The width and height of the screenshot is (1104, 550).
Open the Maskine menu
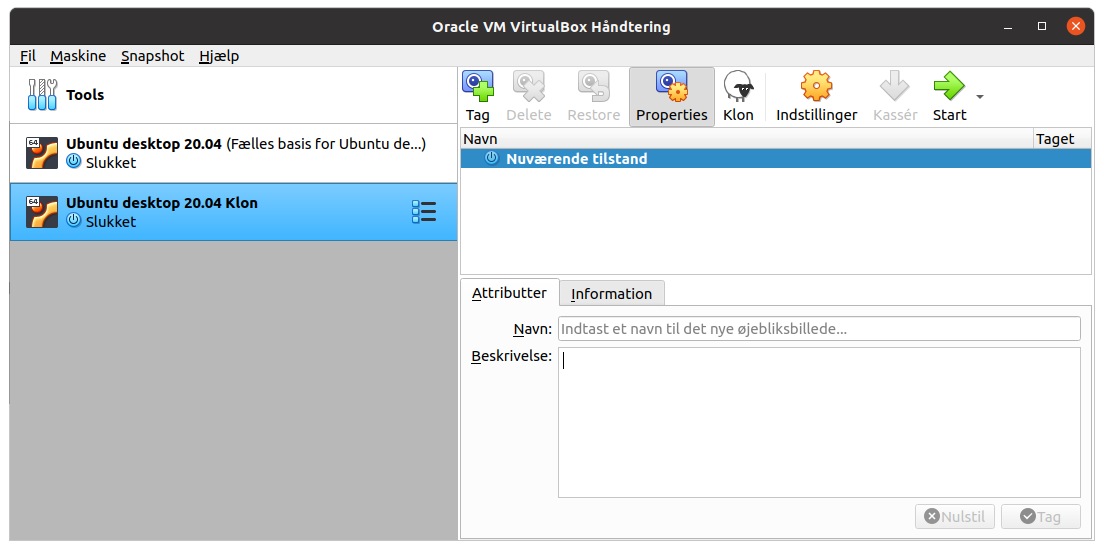(x=78, y=56)
